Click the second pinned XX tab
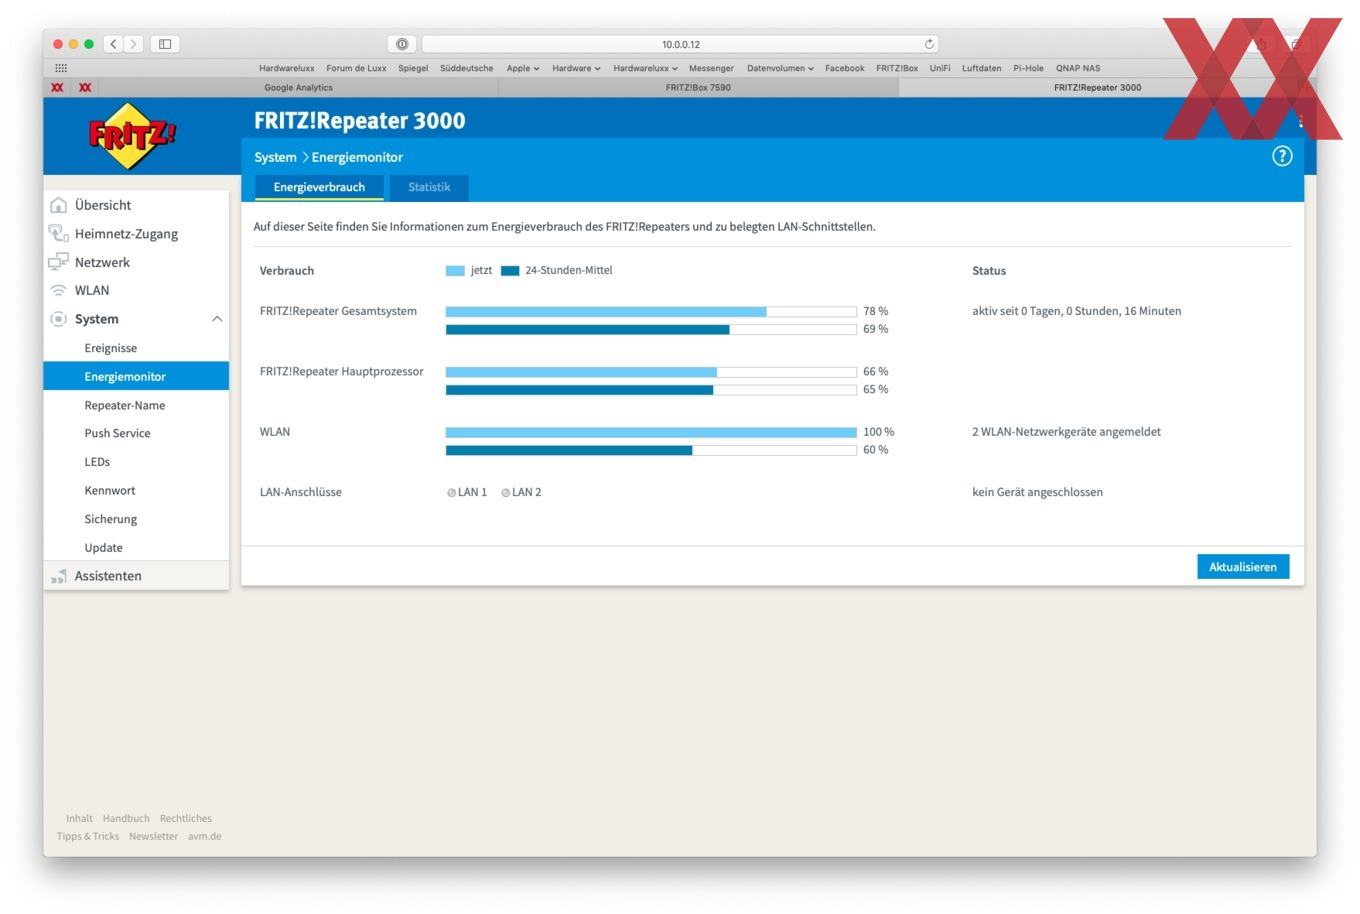This screenshot has height=914, width=1360. pos(85,87)
